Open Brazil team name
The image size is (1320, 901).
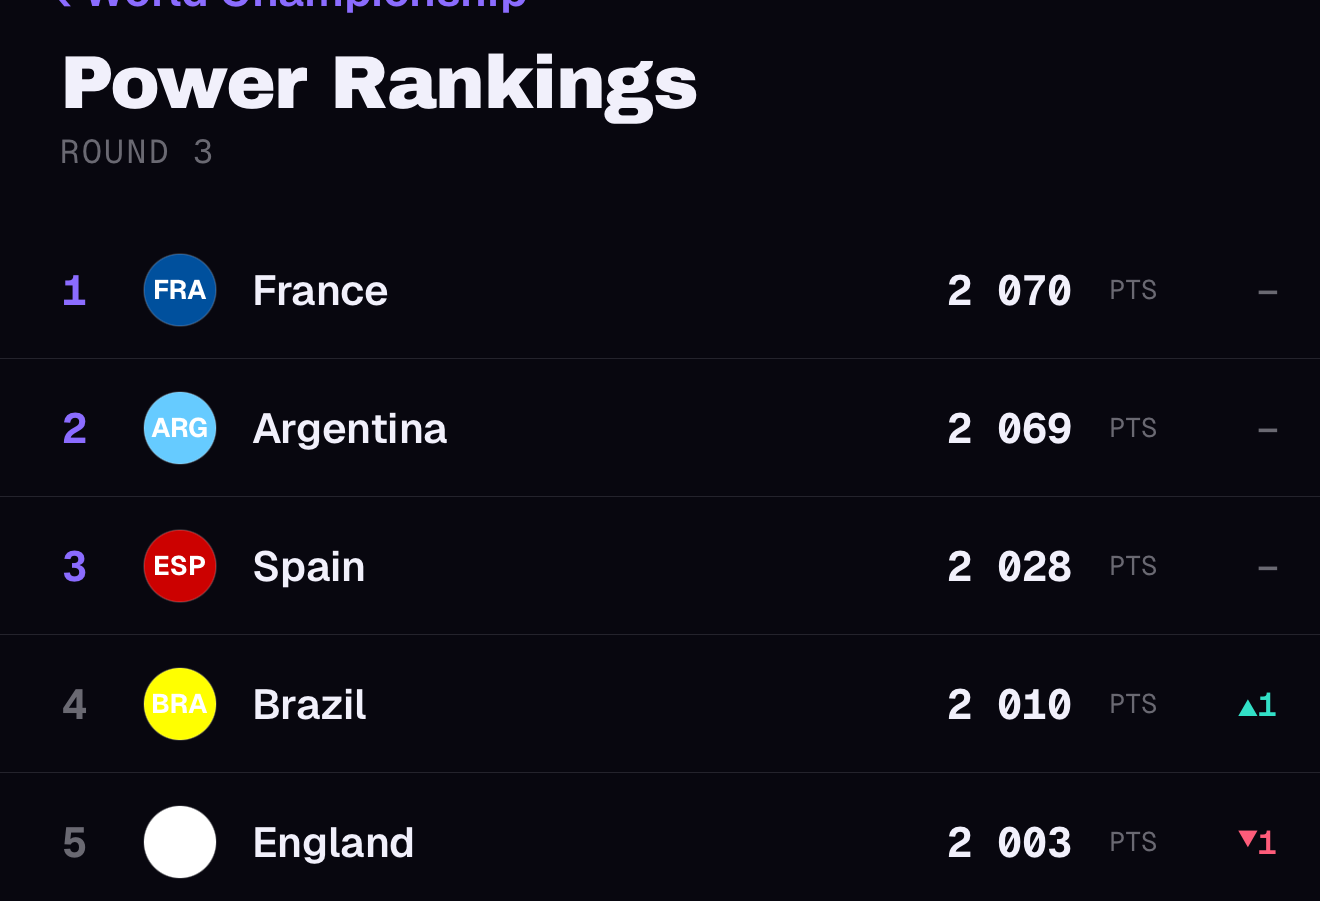click(x=310, y=705)
